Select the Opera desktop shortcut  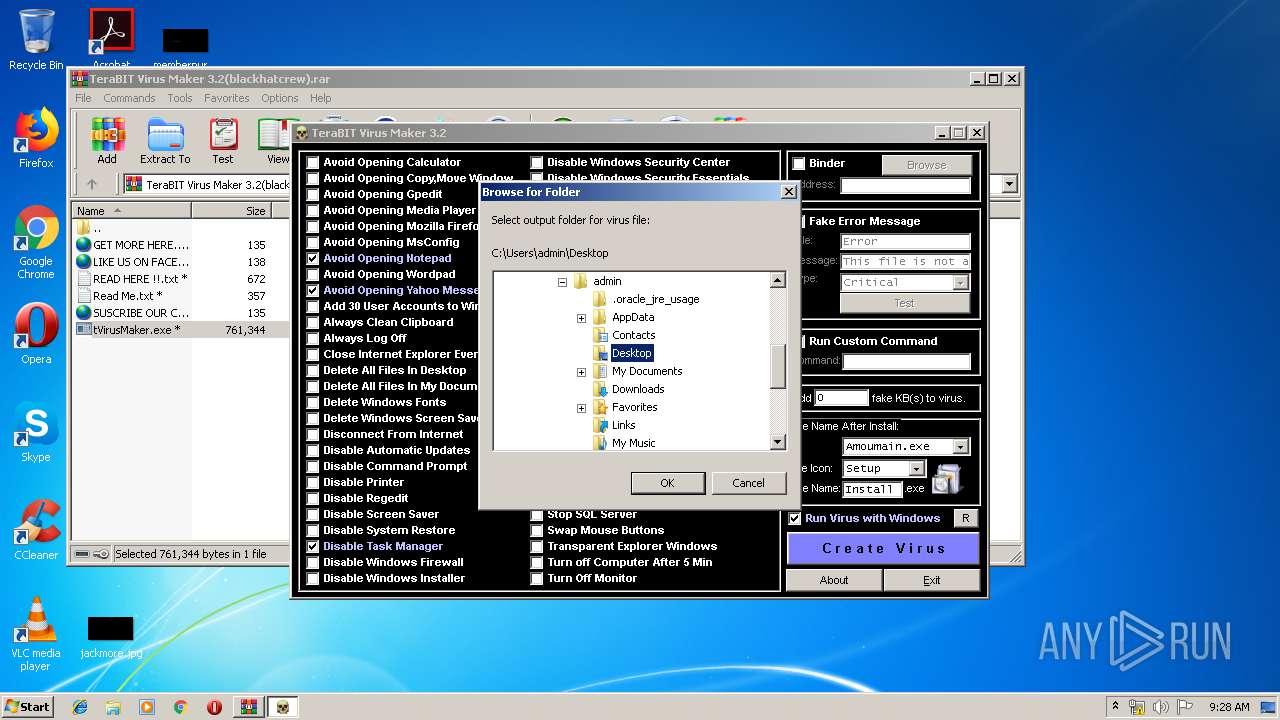coord(36,333)
